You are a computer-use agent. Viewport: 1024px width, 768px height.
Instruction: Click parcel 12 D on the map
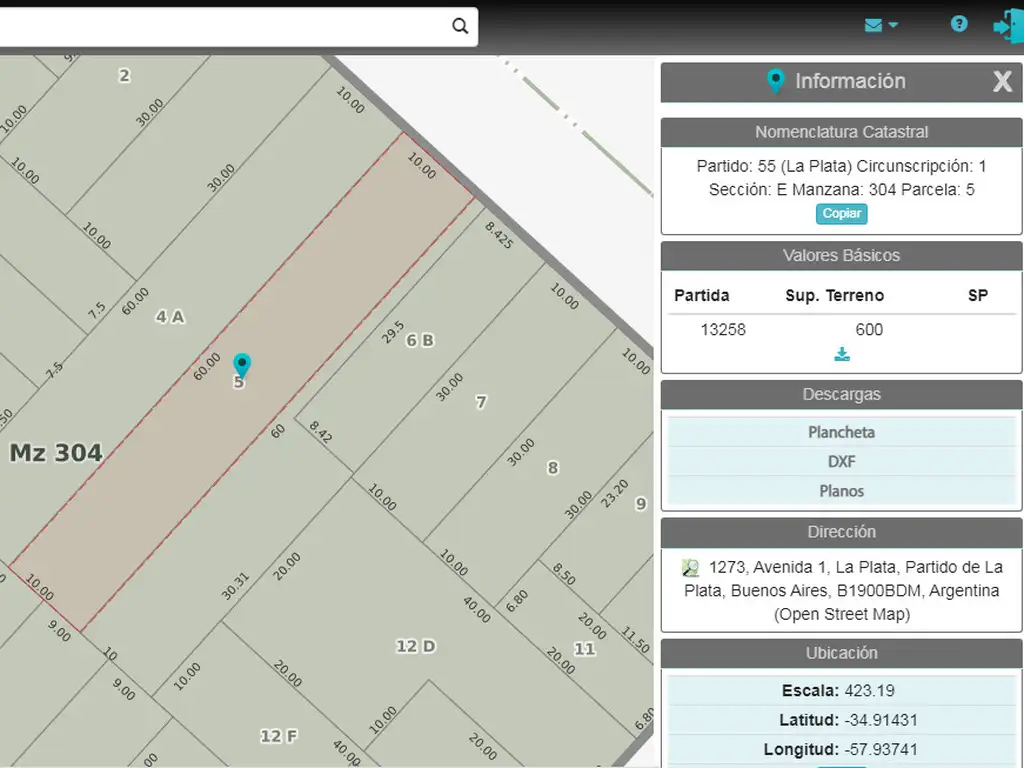point(415,646)
